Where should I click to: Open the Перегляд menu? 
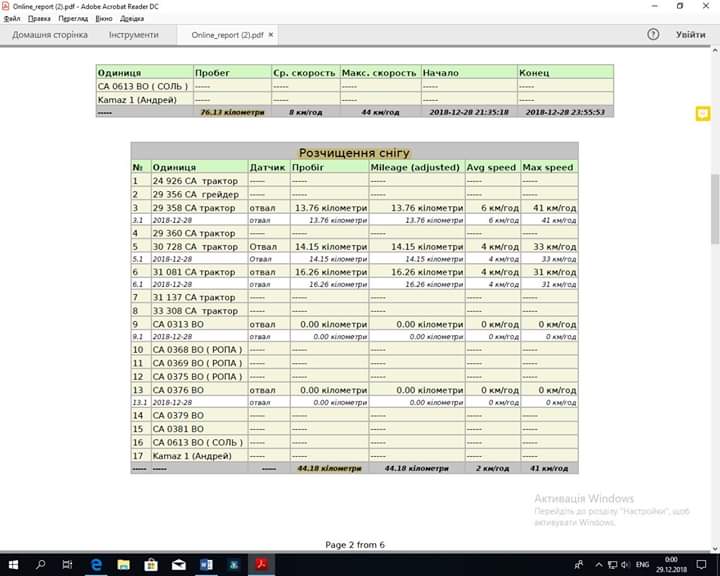[73, 19]
